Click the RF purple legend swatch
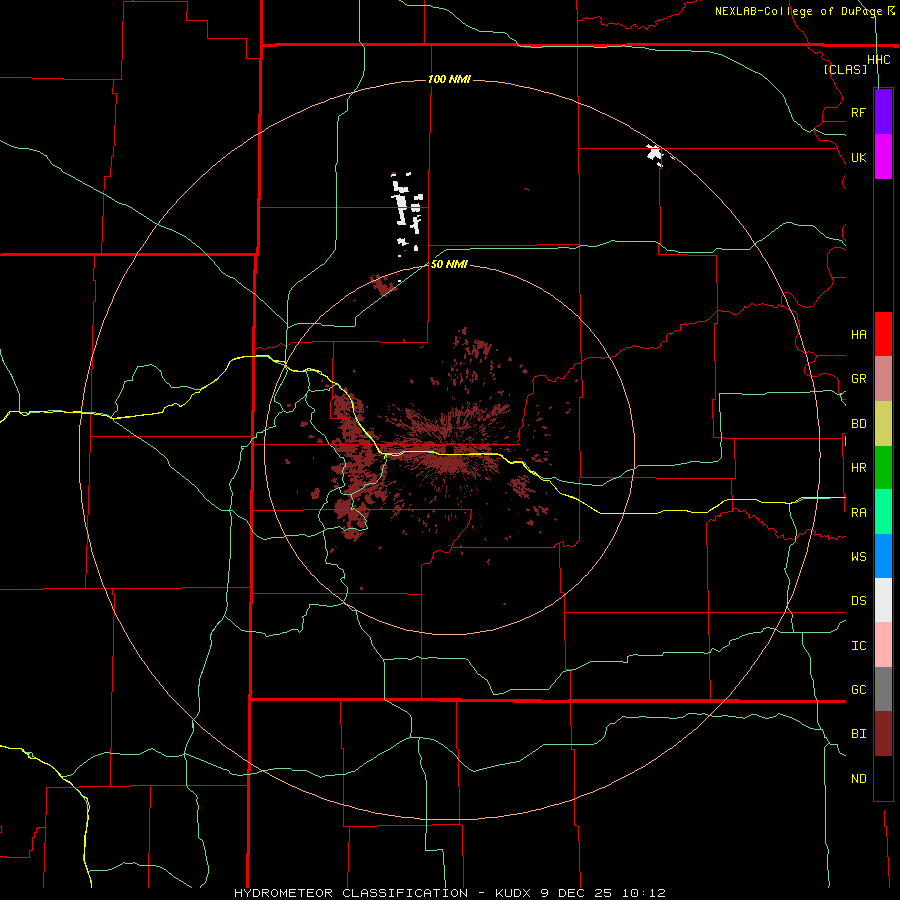Screen dimensions: 900x900 883,112
